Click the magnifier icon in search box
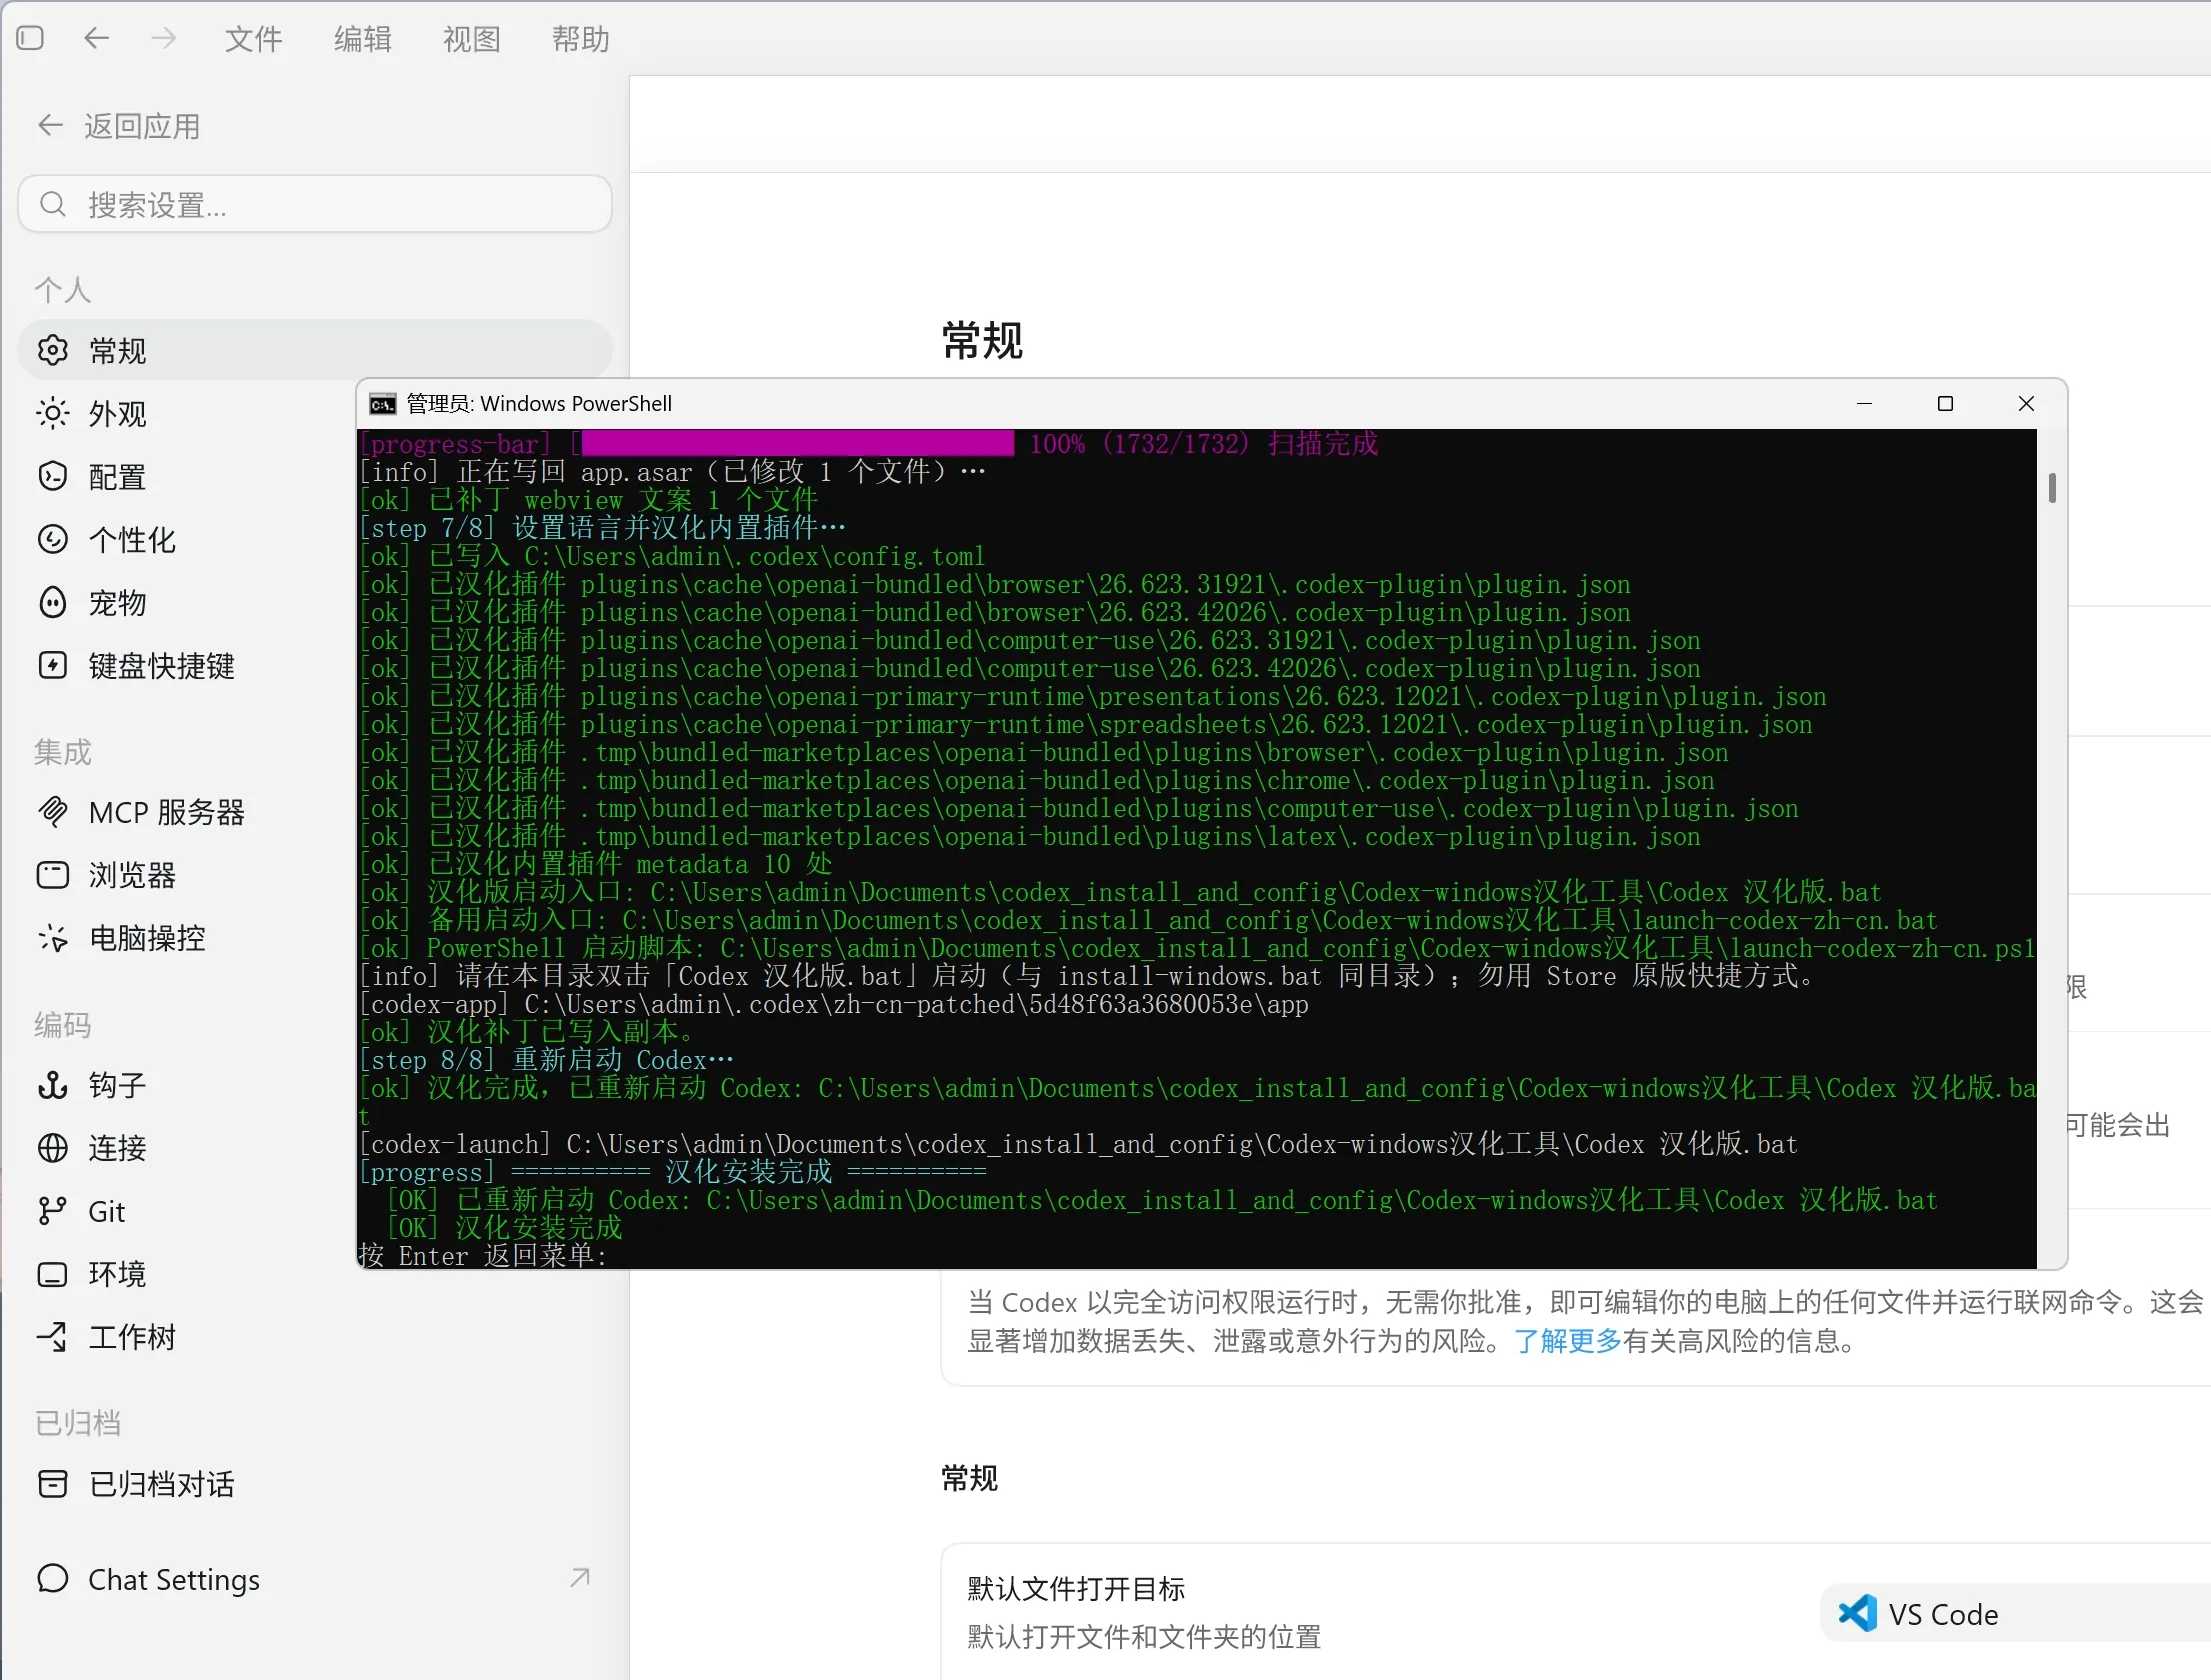The height and width of the screenshot is (1680, 2211). click(x=52, y=204)
